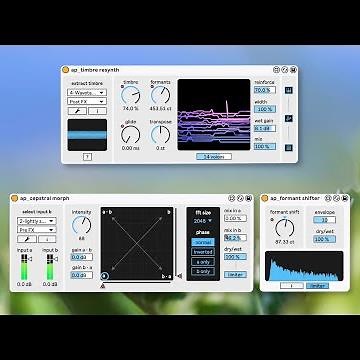Click the first title-bar icon of formant shifter
Image resolution: width=360 pixels, height=360 pixels.
(x=328, y=198)
